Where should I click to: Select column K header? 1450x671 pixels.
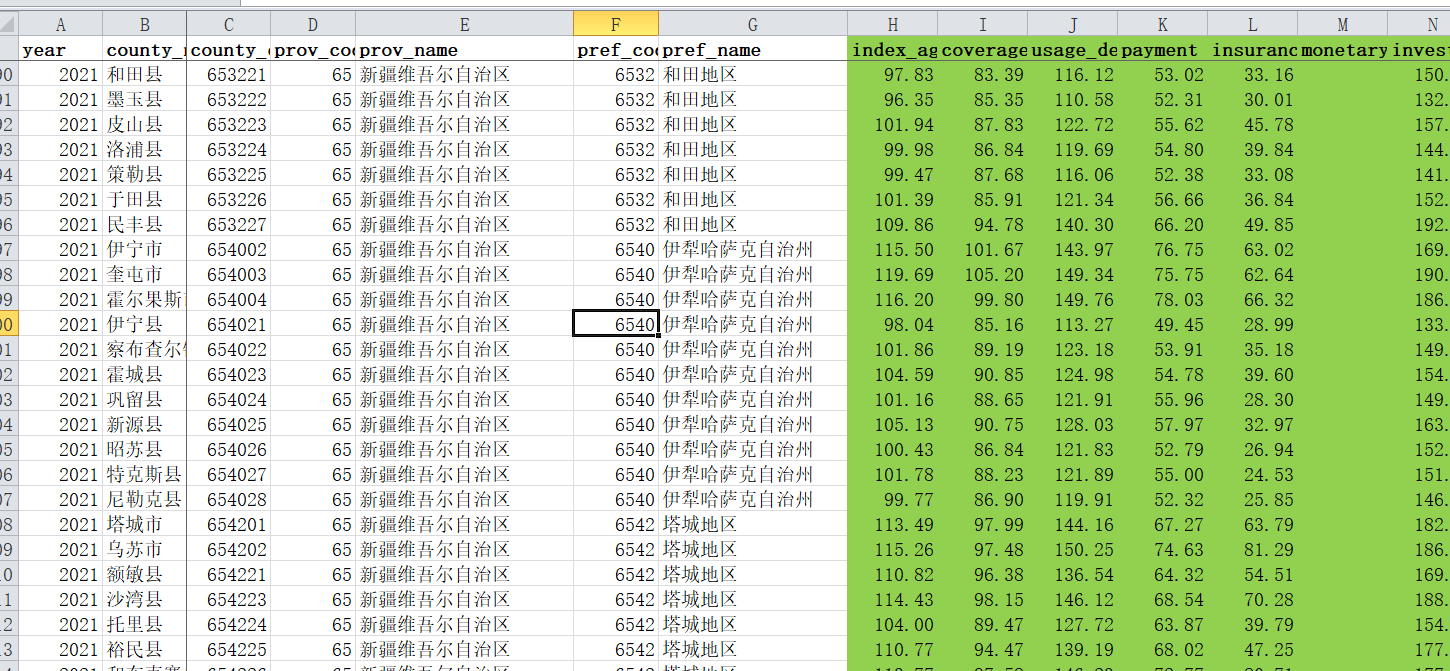pyautogui.click(x=1163, y=24)
